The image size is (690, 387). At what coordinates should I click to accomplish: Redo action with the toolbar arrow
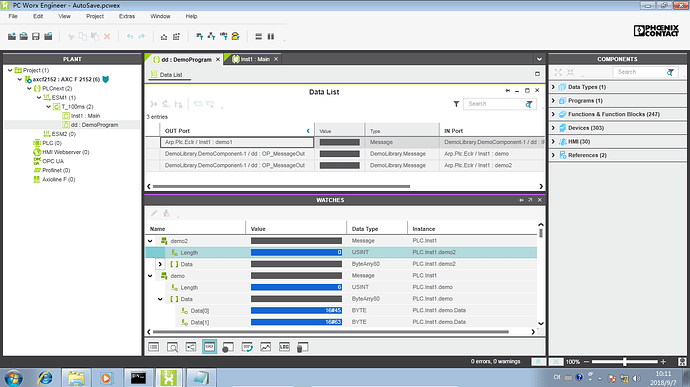pyautogui.click(x=142, y=37)
